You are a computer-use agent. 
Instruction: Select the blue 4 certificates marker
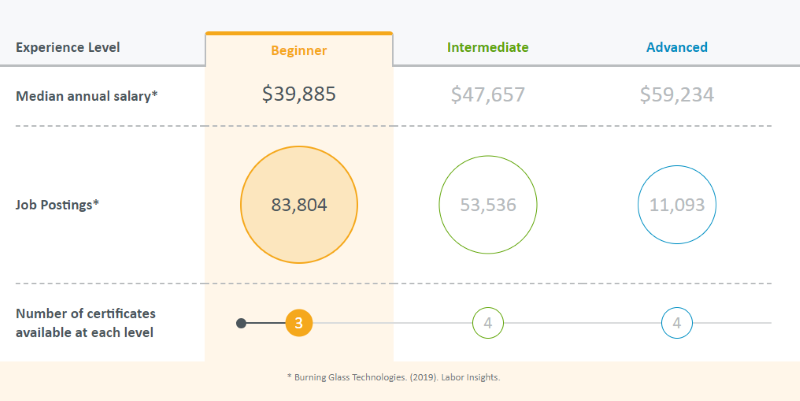[677, 323]
